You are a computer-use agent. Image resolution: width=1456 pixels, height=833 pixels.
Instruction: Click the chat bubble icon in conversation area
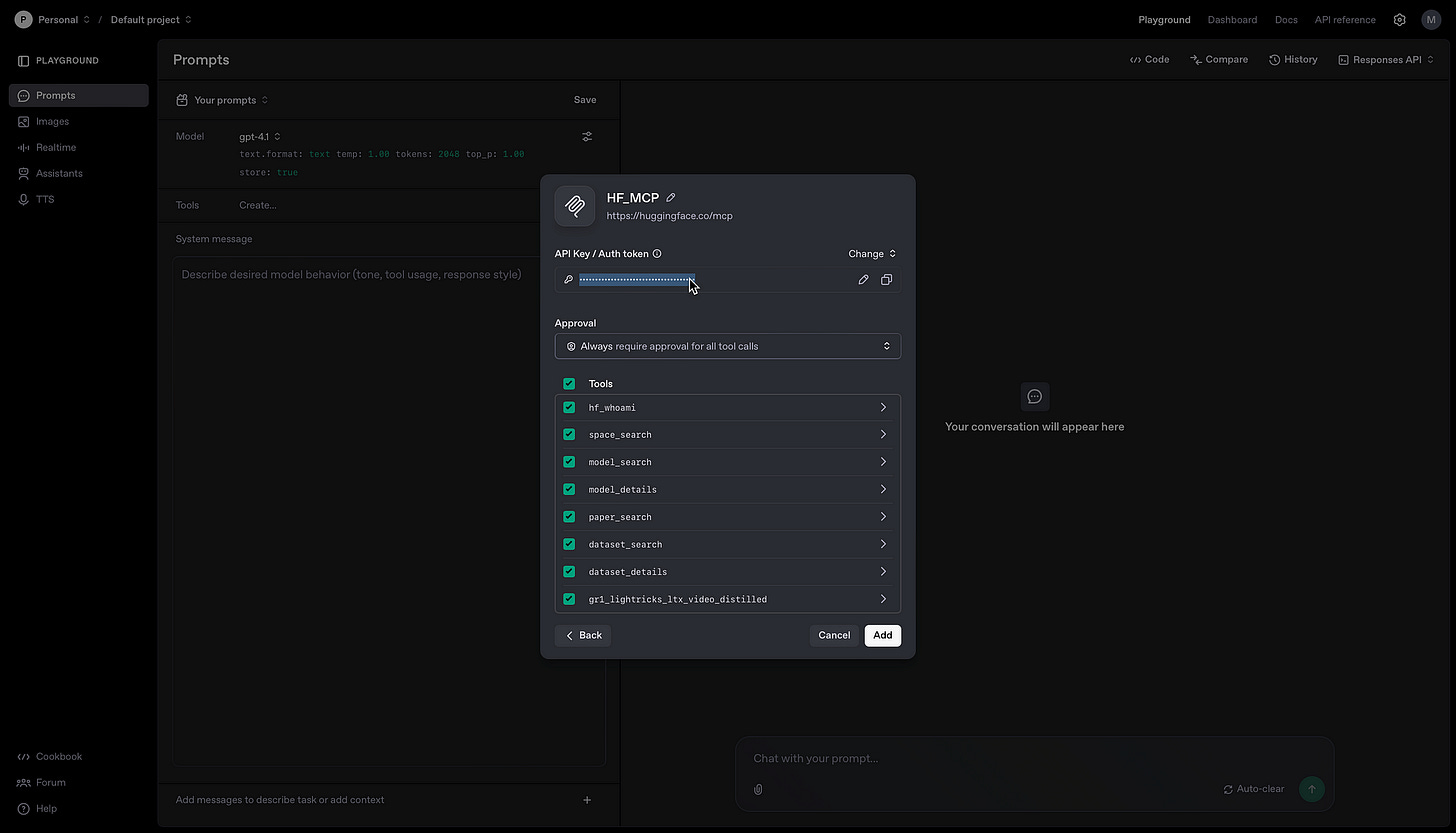1035,397
